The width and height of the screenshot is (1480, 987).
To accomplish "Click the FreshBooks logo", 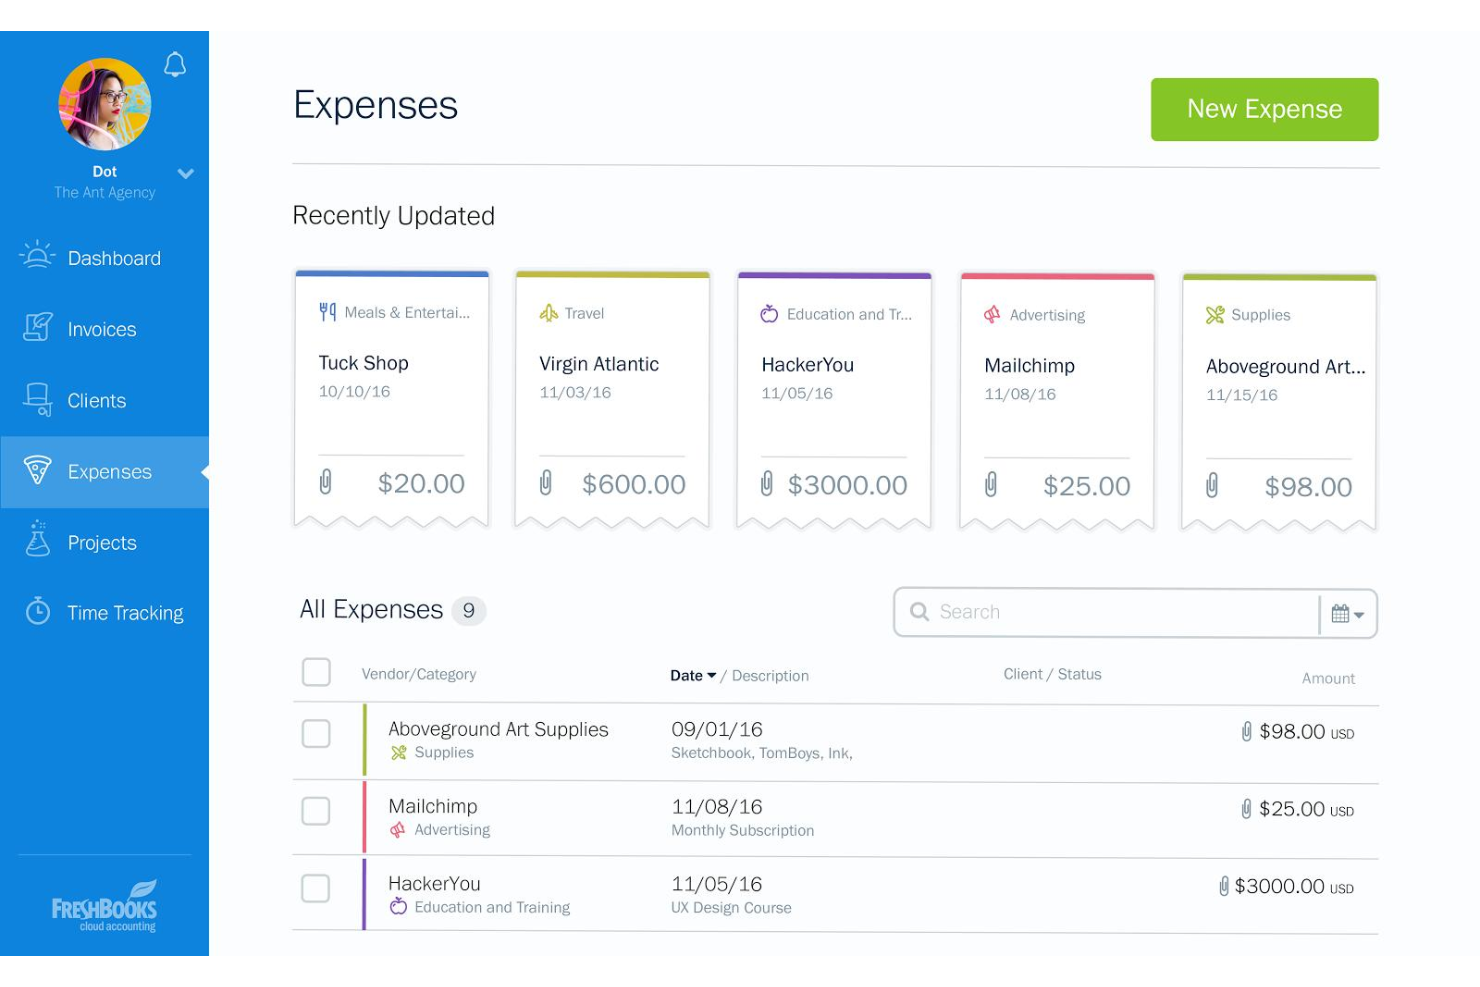I will pos(104,906).
